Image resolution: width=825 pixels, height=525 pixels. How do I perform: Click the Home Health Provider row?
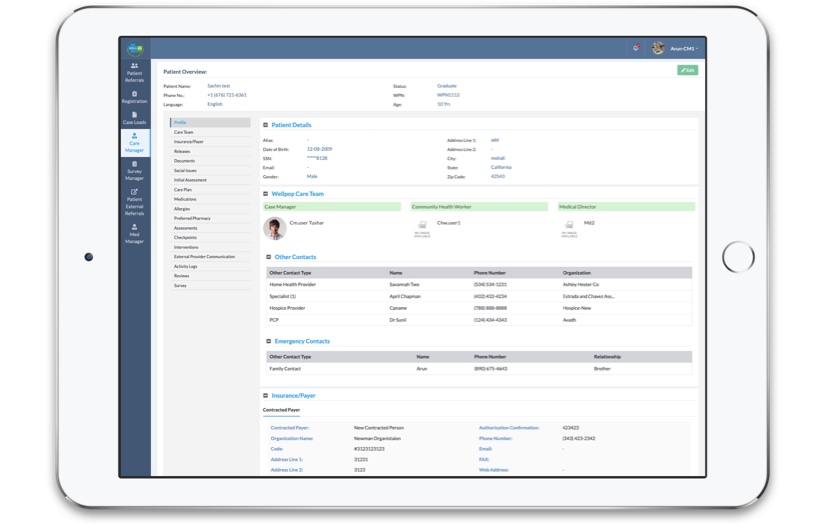tap(479, 285)
